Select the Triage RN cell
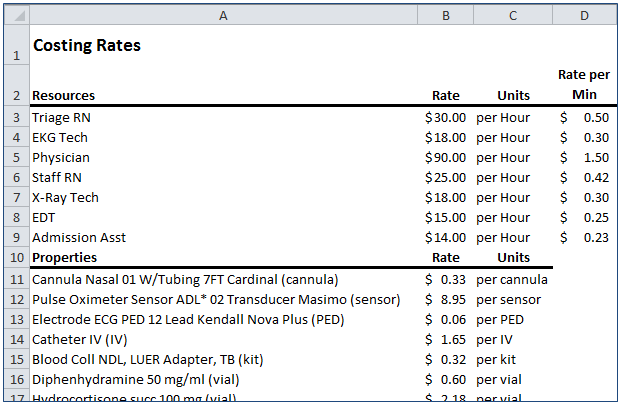Viewport: 624px width, 407px height. point(223,117)
